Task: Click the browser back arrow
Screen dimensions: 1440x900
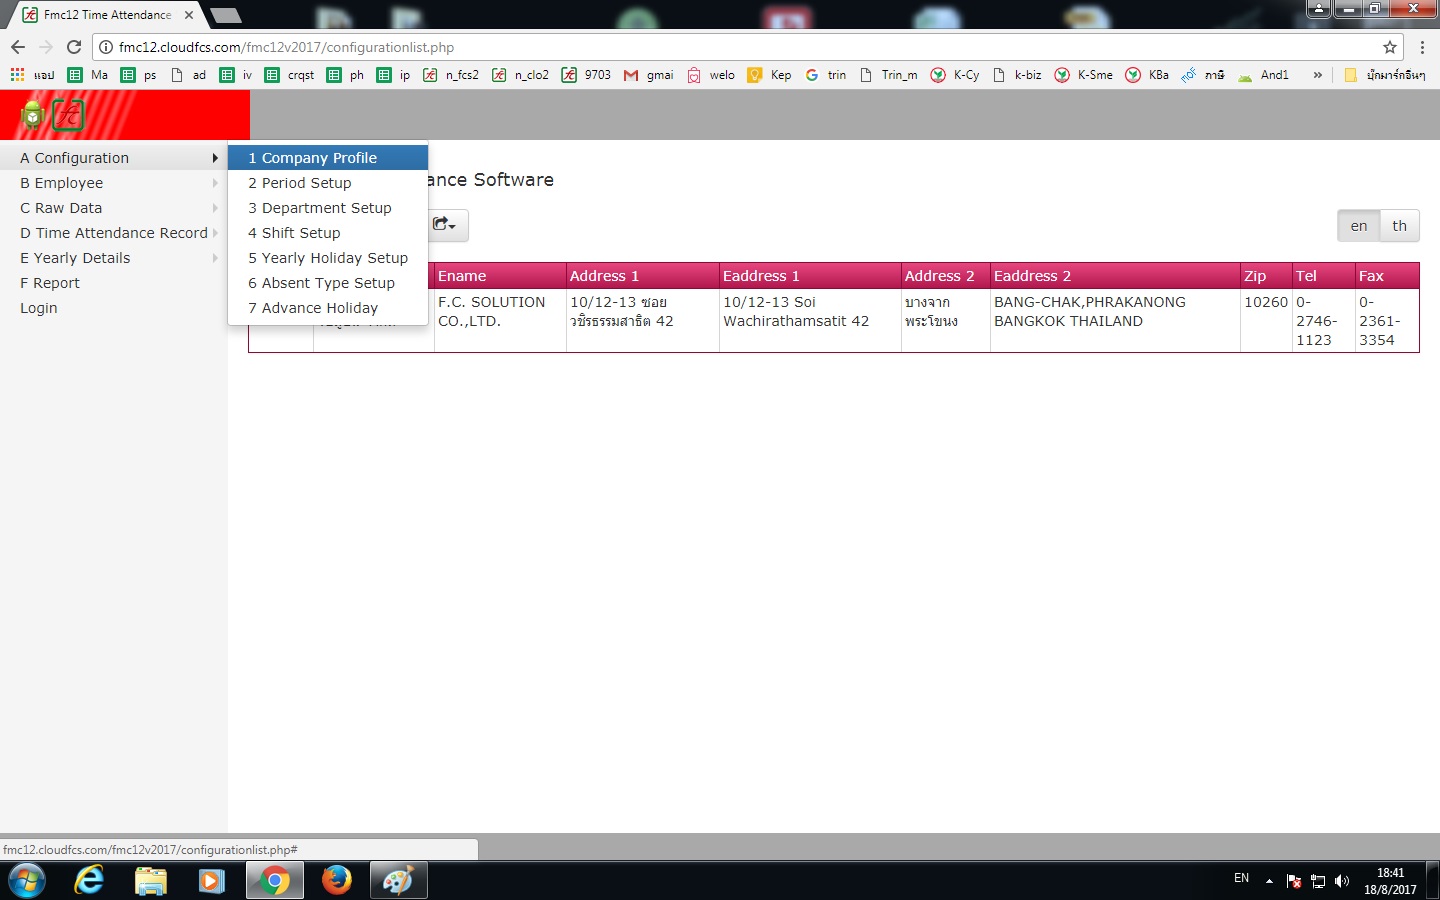Action: tap(18, 47)
